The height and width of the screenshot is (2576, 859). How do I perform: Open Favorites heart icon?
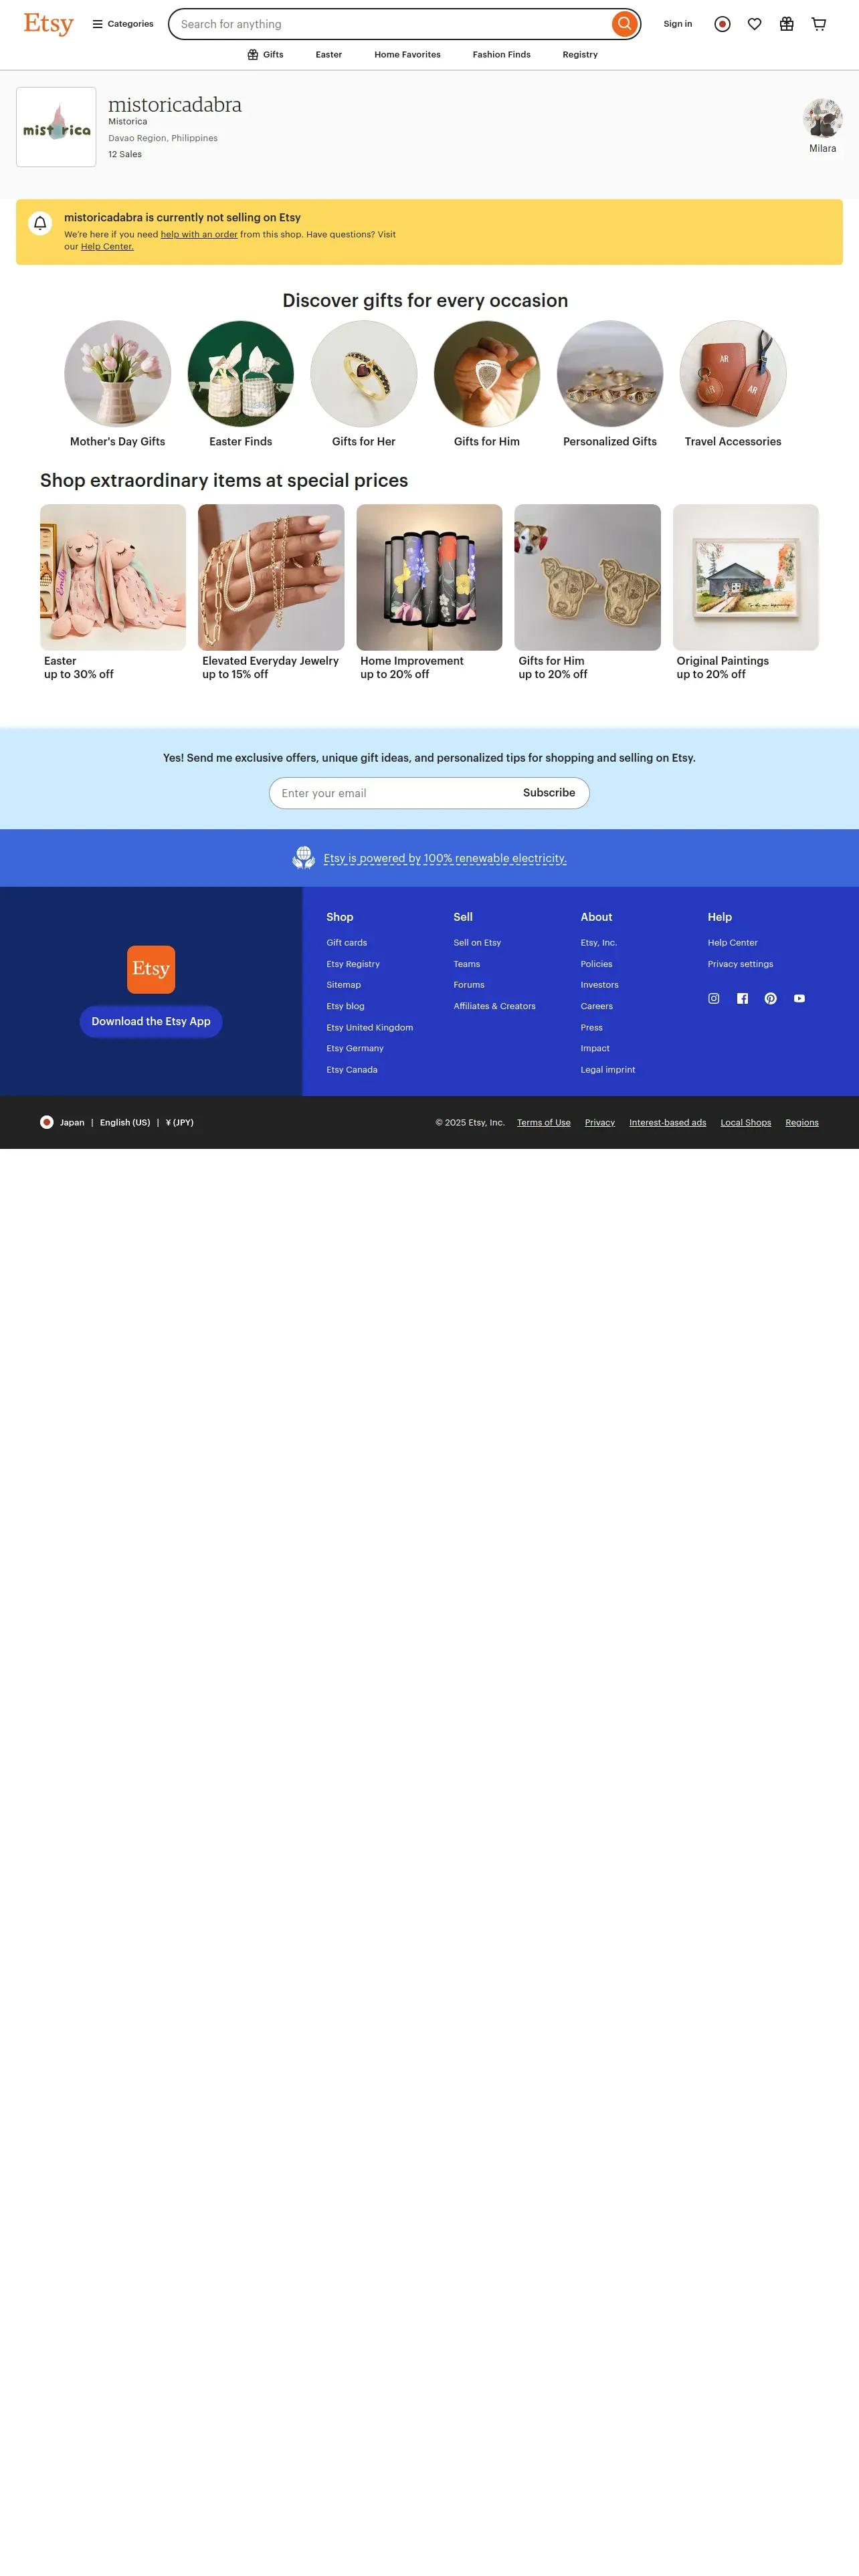pyautogui.click(x=754, y=24)
